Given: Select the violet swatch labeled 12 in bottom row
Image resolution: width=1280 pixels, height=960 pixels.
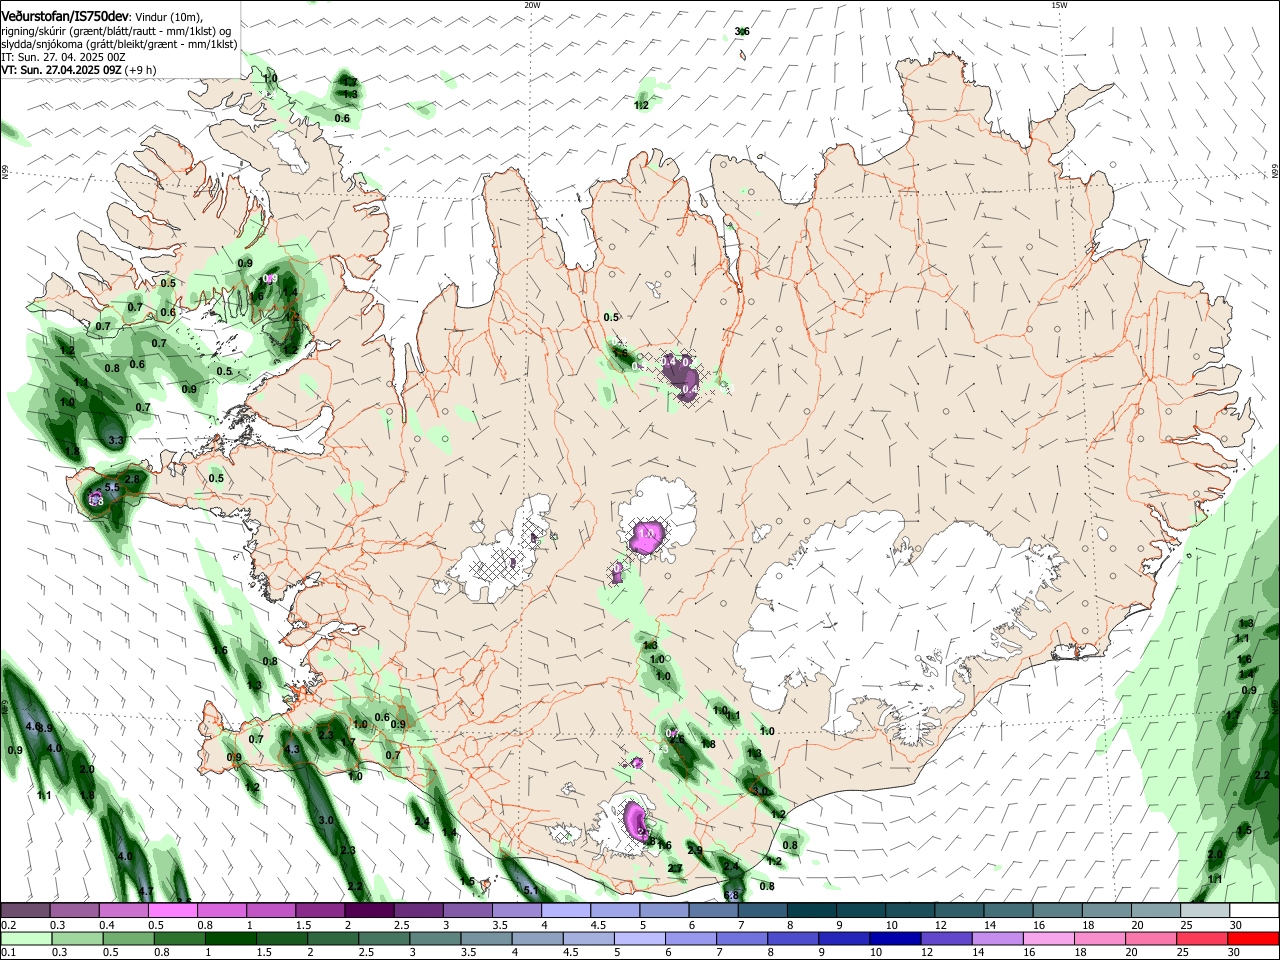Looking at the screenshot, I should coord(947,938).
